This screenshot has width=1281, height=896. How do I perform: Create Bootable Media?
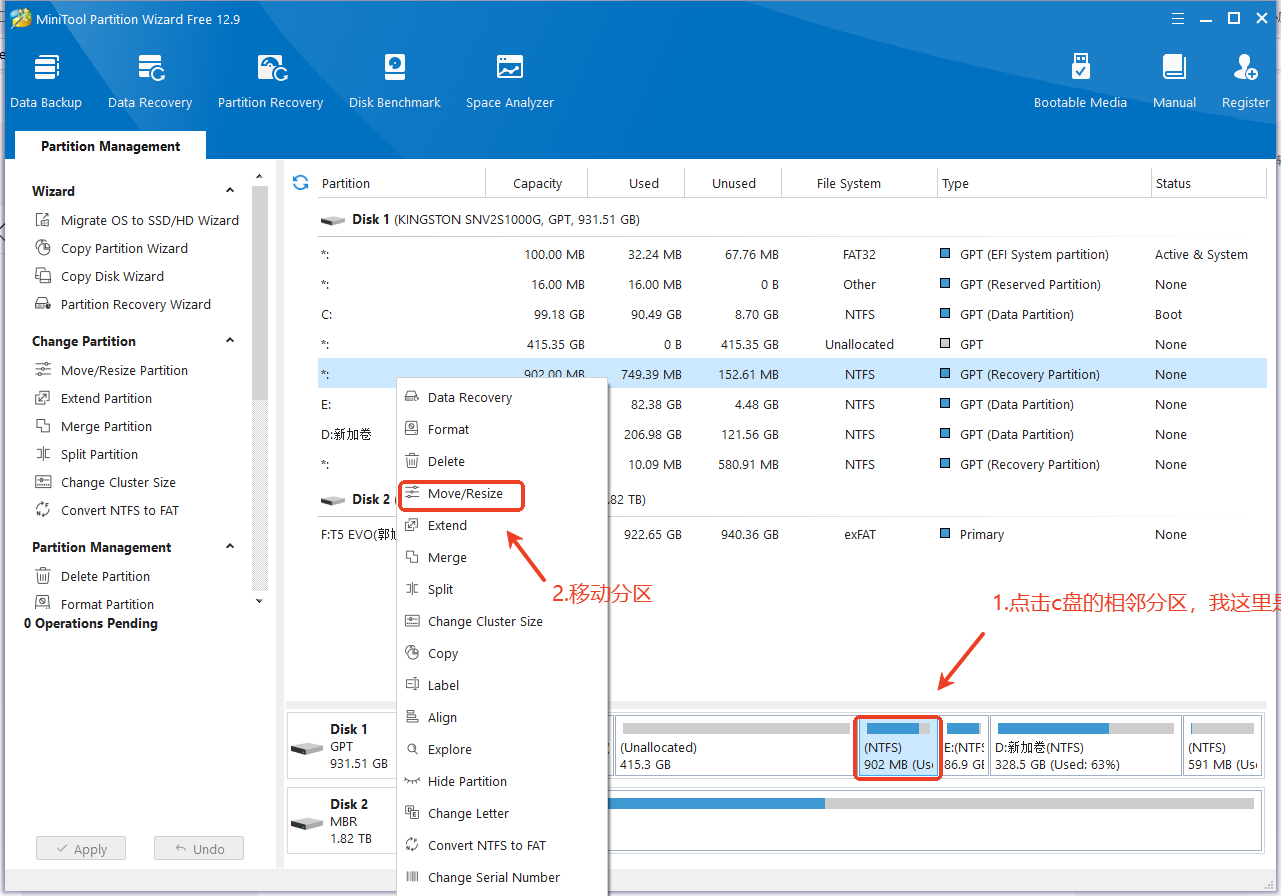1080,81
